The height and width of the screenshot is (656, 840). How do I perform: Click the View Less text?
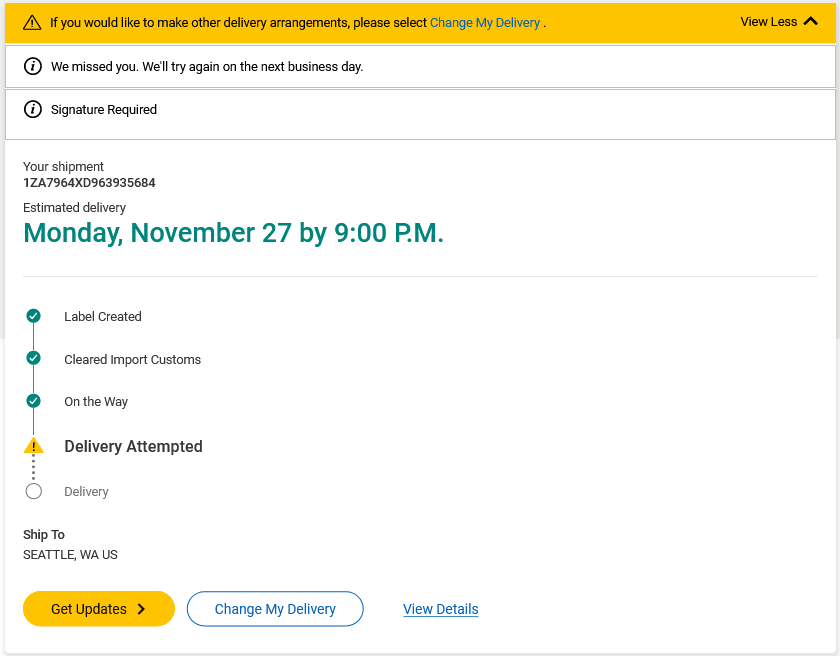[x=768, y=22]
